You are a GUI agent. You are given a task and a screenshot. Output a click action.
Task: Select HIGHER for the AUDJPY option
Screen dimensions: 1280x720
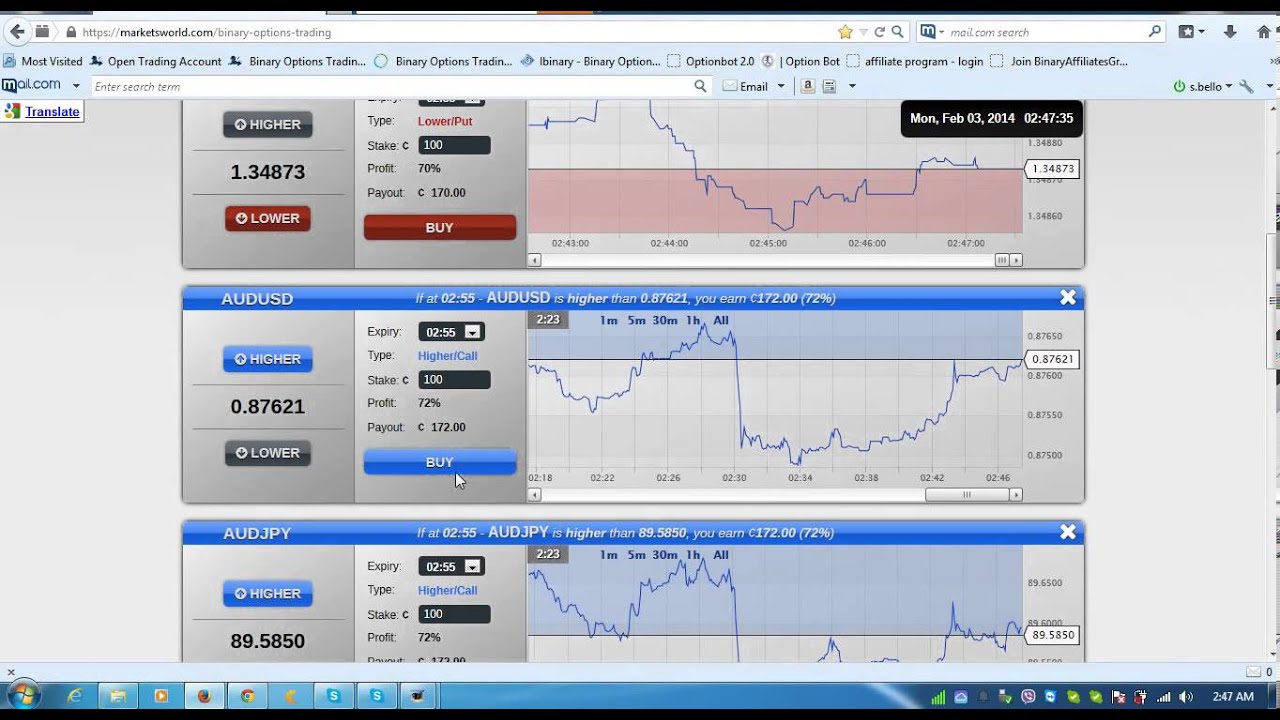[x=268, y=593]
